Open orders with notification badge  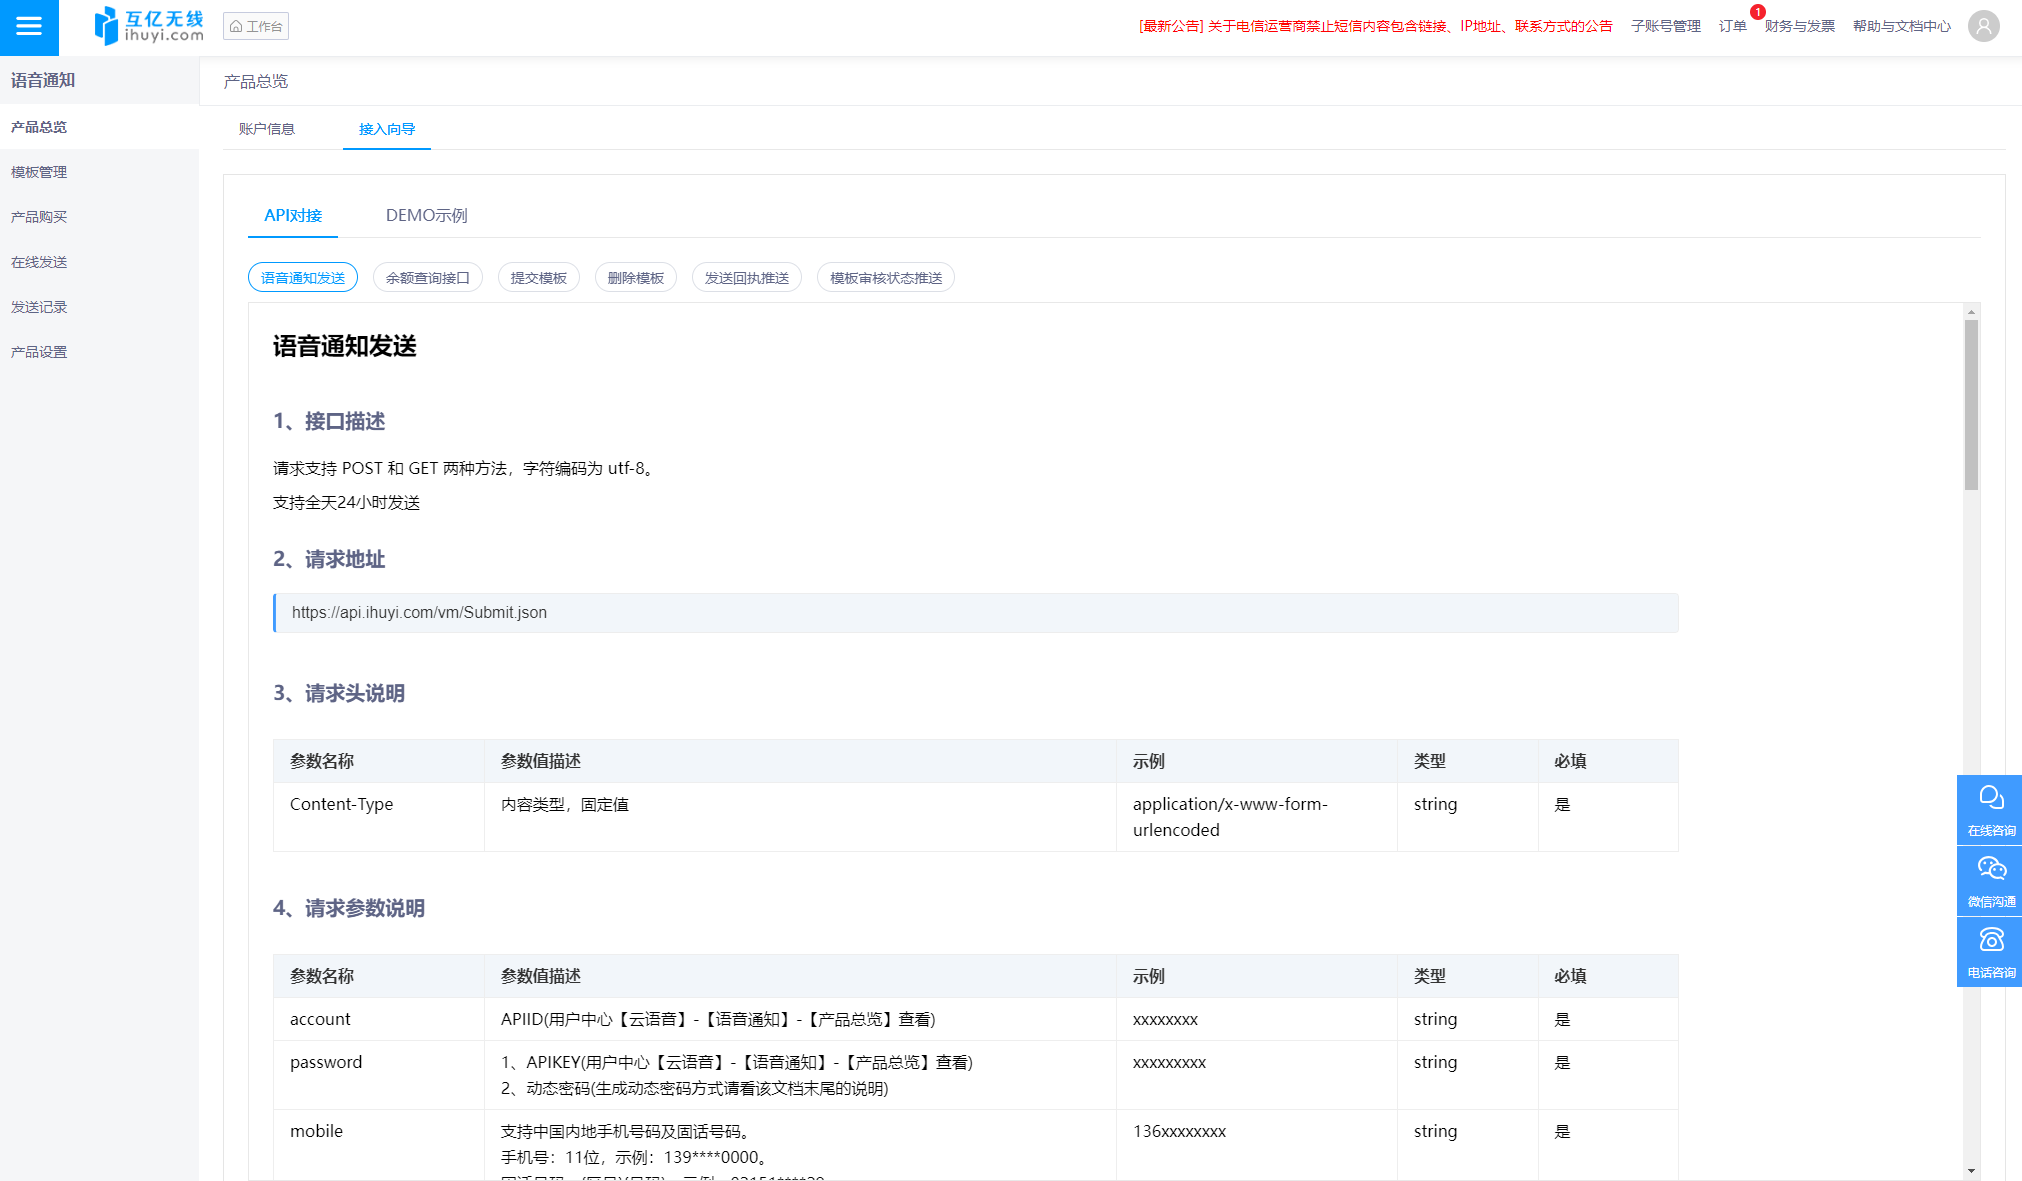pos(1732,26)
